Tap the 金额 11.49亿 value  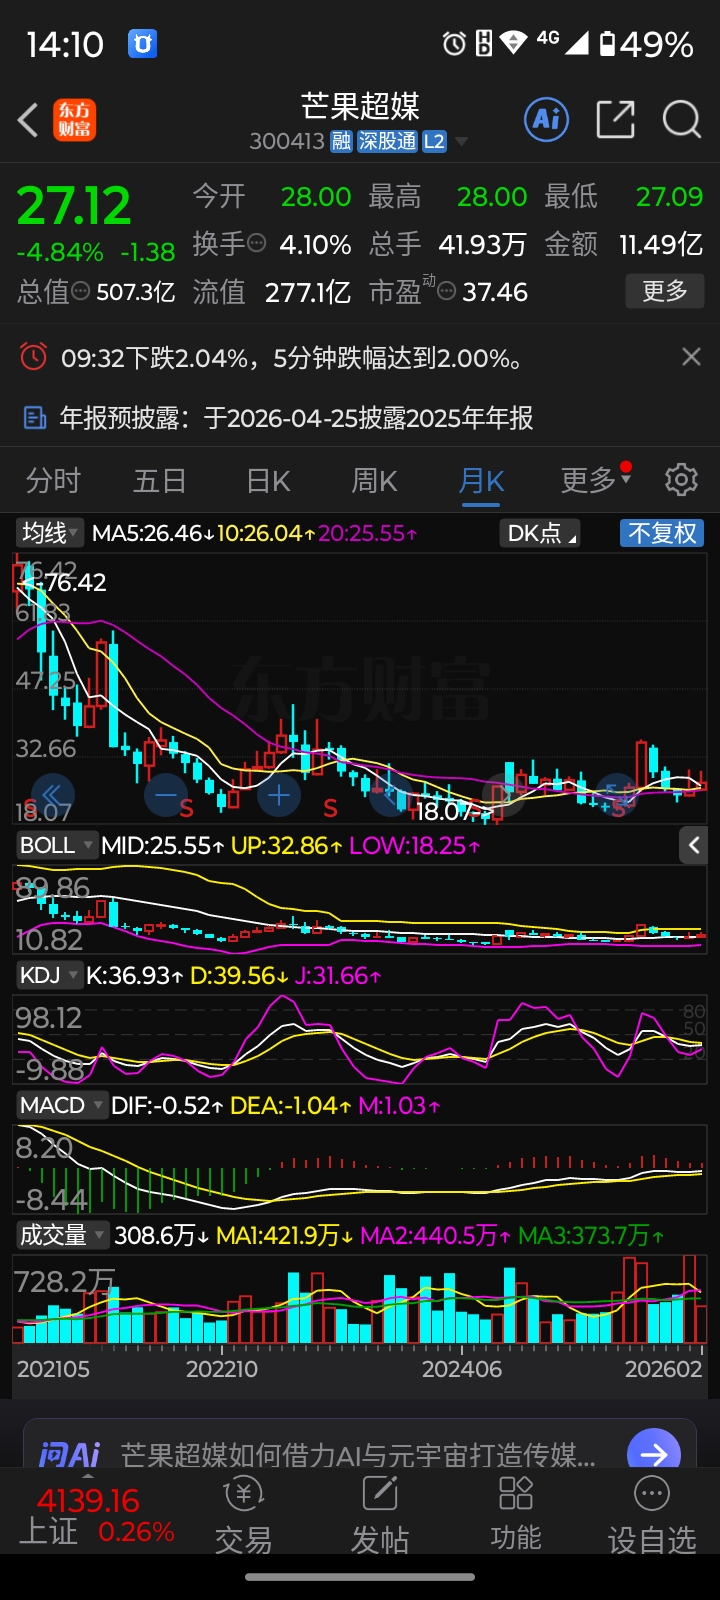coord(661,244)
